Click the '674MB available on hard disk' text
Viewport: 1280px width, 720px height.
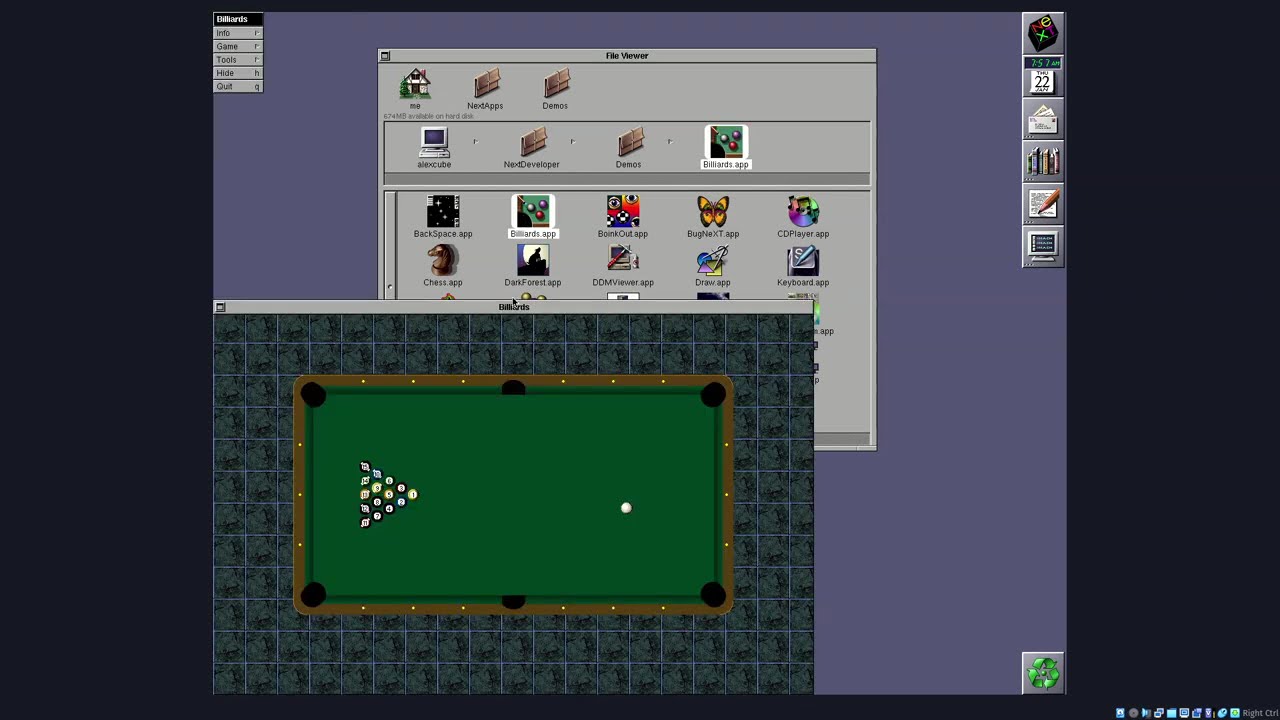pyautogui.click(x=429, y=117)
